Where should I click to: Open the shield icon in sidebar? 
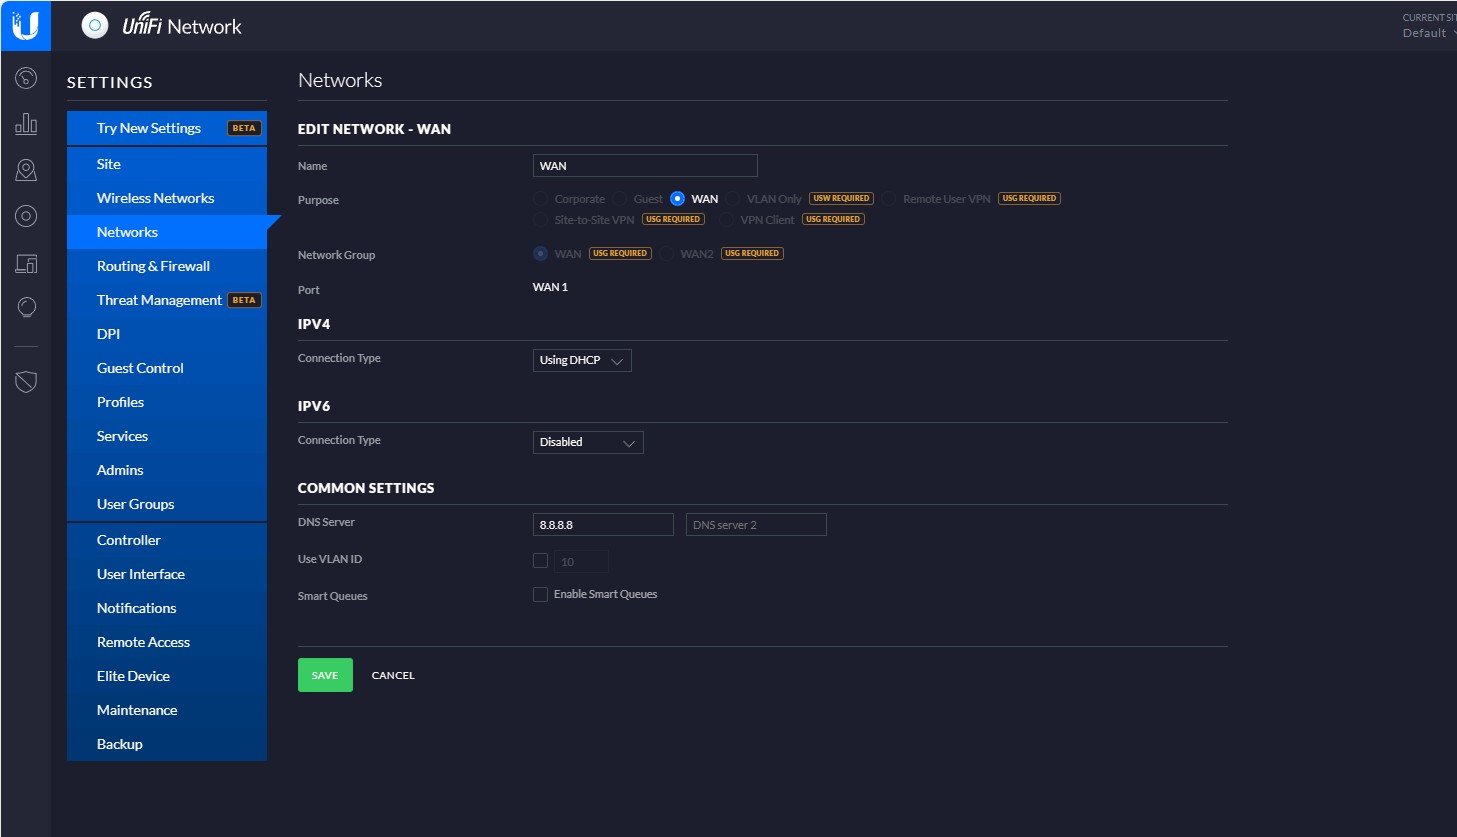(x=26, y=381)
